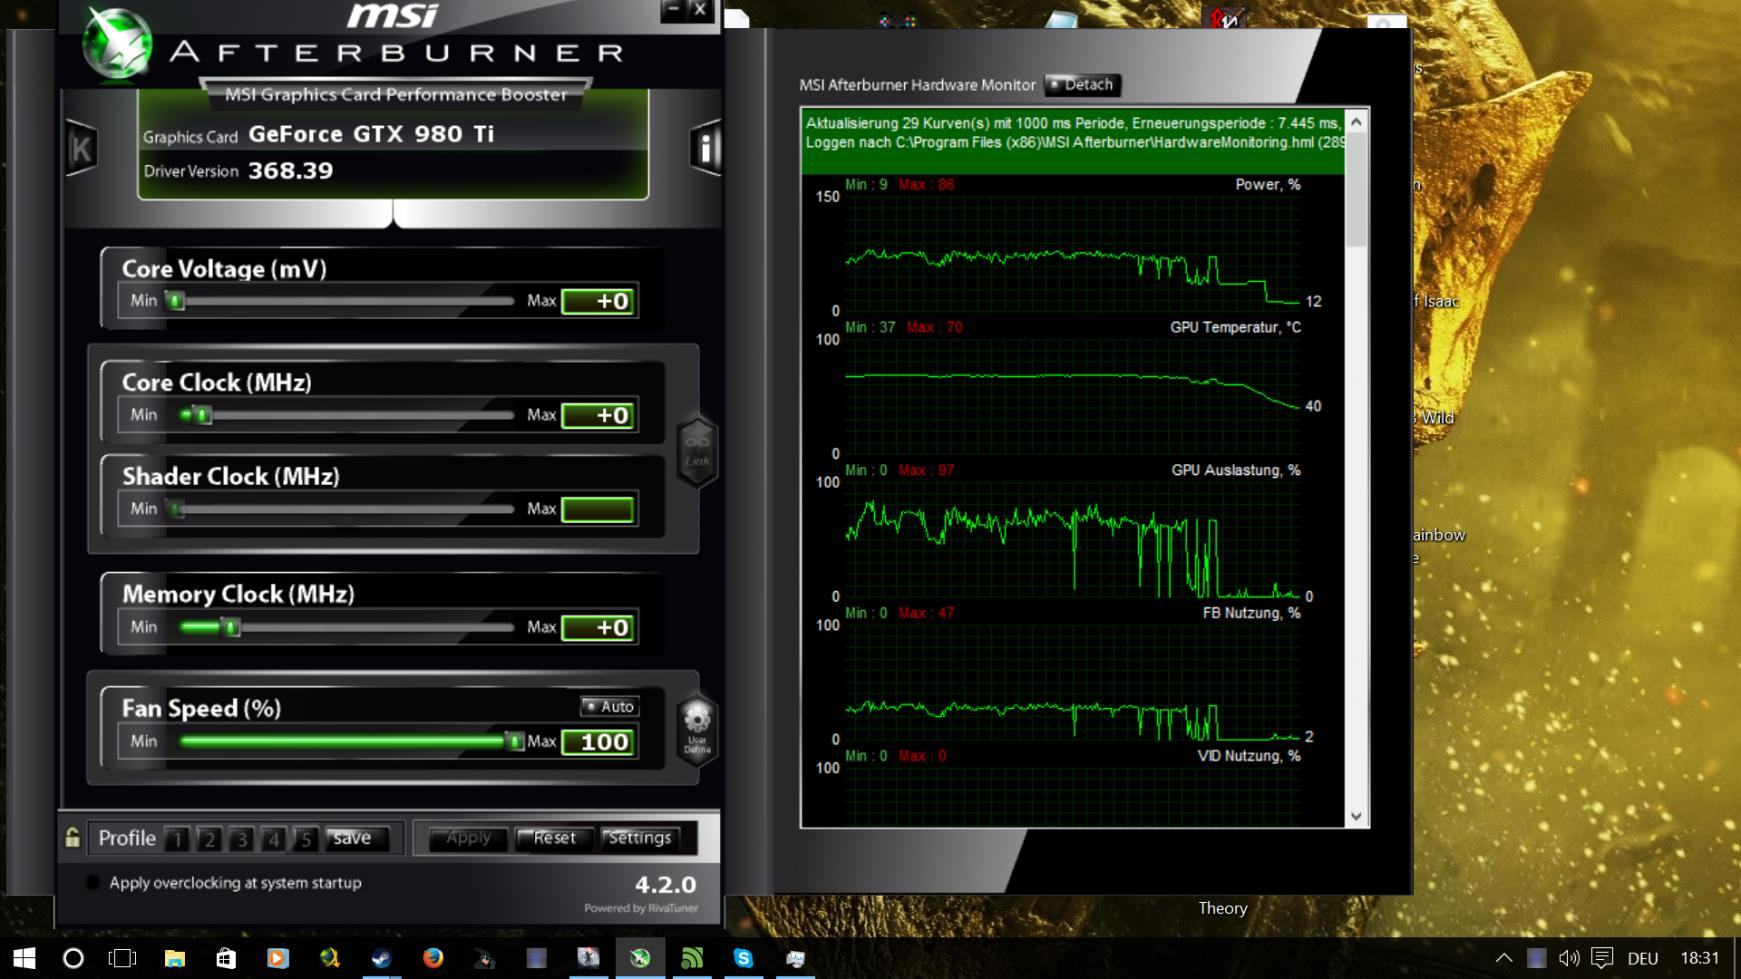Click the Kombustor K button
This screenshot has width=1741, height=979.
tap(81, 149)
